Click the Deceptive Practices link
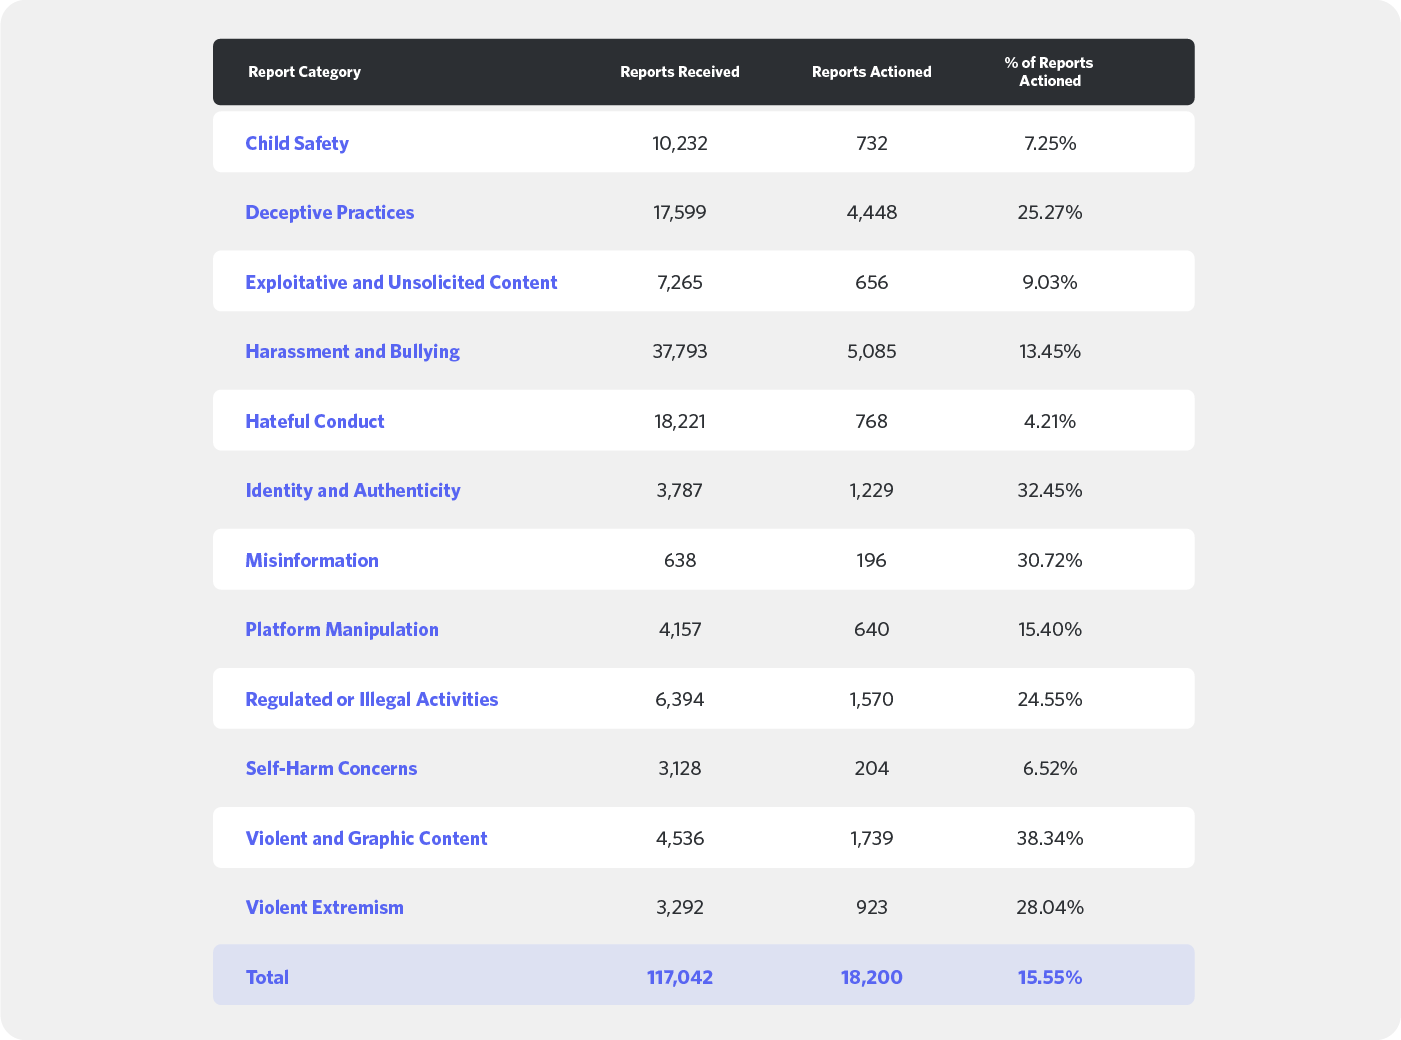Screen dimensions: 1401x1040 click(329, 212)
